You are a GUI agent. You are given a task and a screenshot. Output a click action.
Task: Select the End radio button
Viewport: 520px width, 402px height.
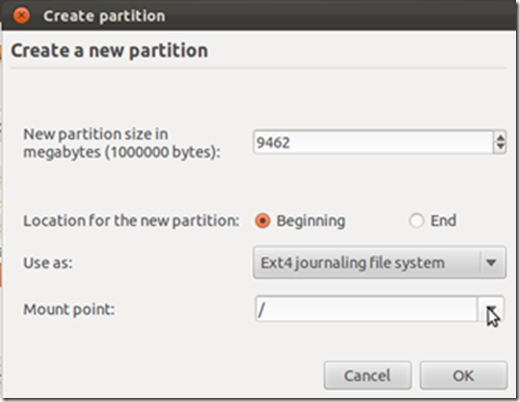click(416, 221)
